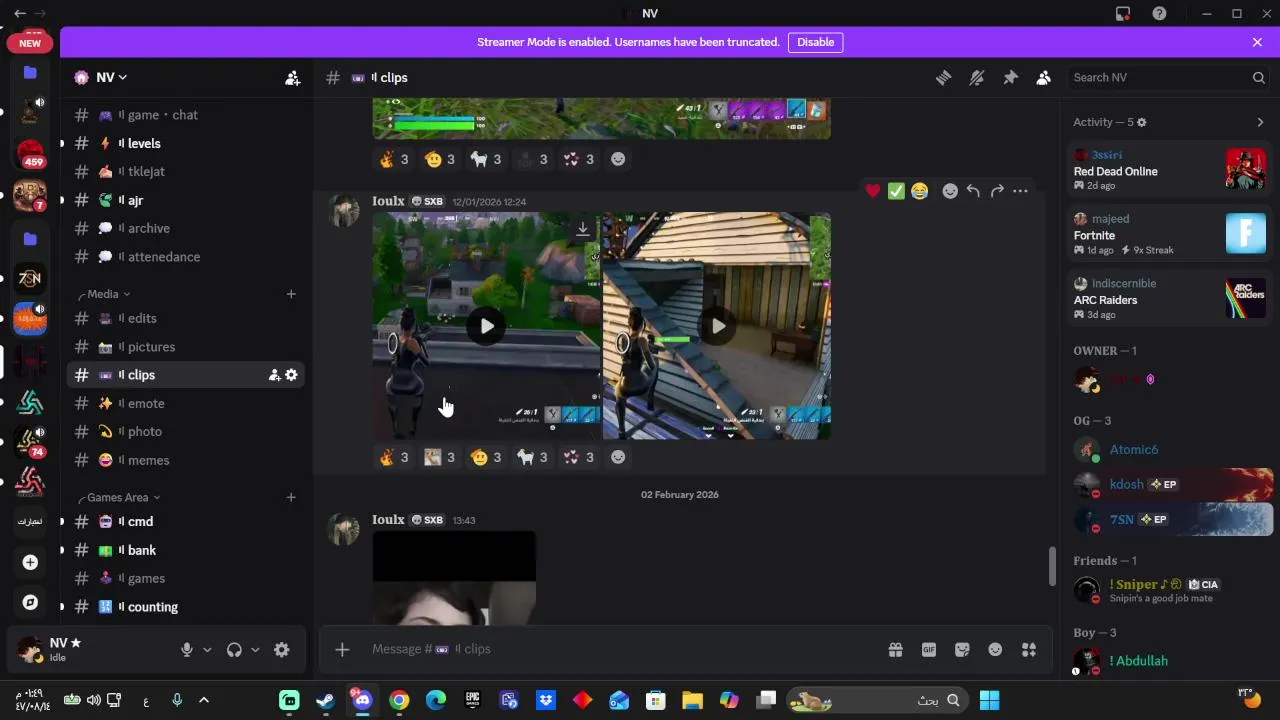Open the sticker picker
Screen dimensions: 1280x720
(x=962, y=650)
